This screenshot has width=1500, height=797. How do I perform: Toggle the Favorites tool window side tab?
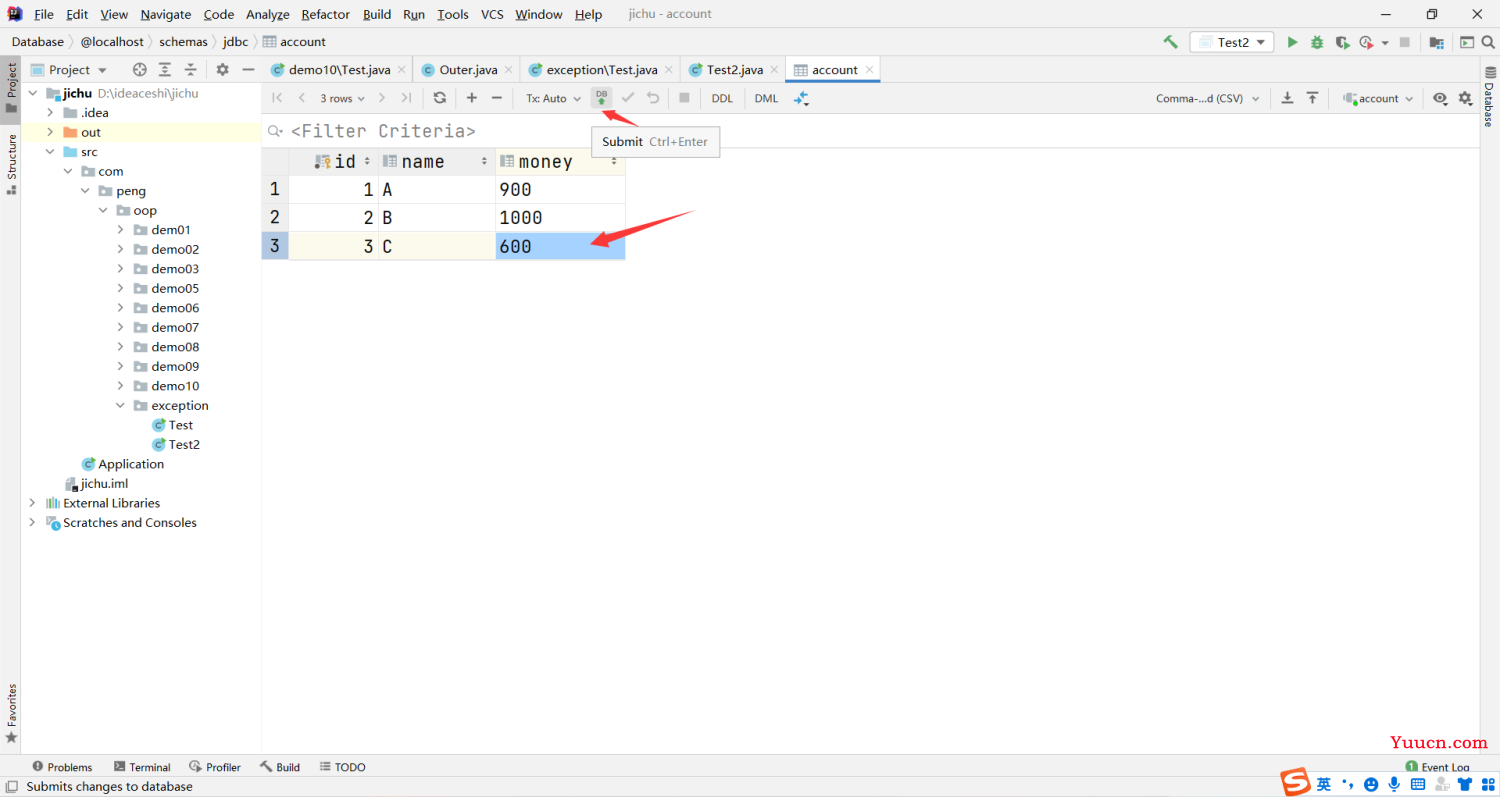point(11,714)
